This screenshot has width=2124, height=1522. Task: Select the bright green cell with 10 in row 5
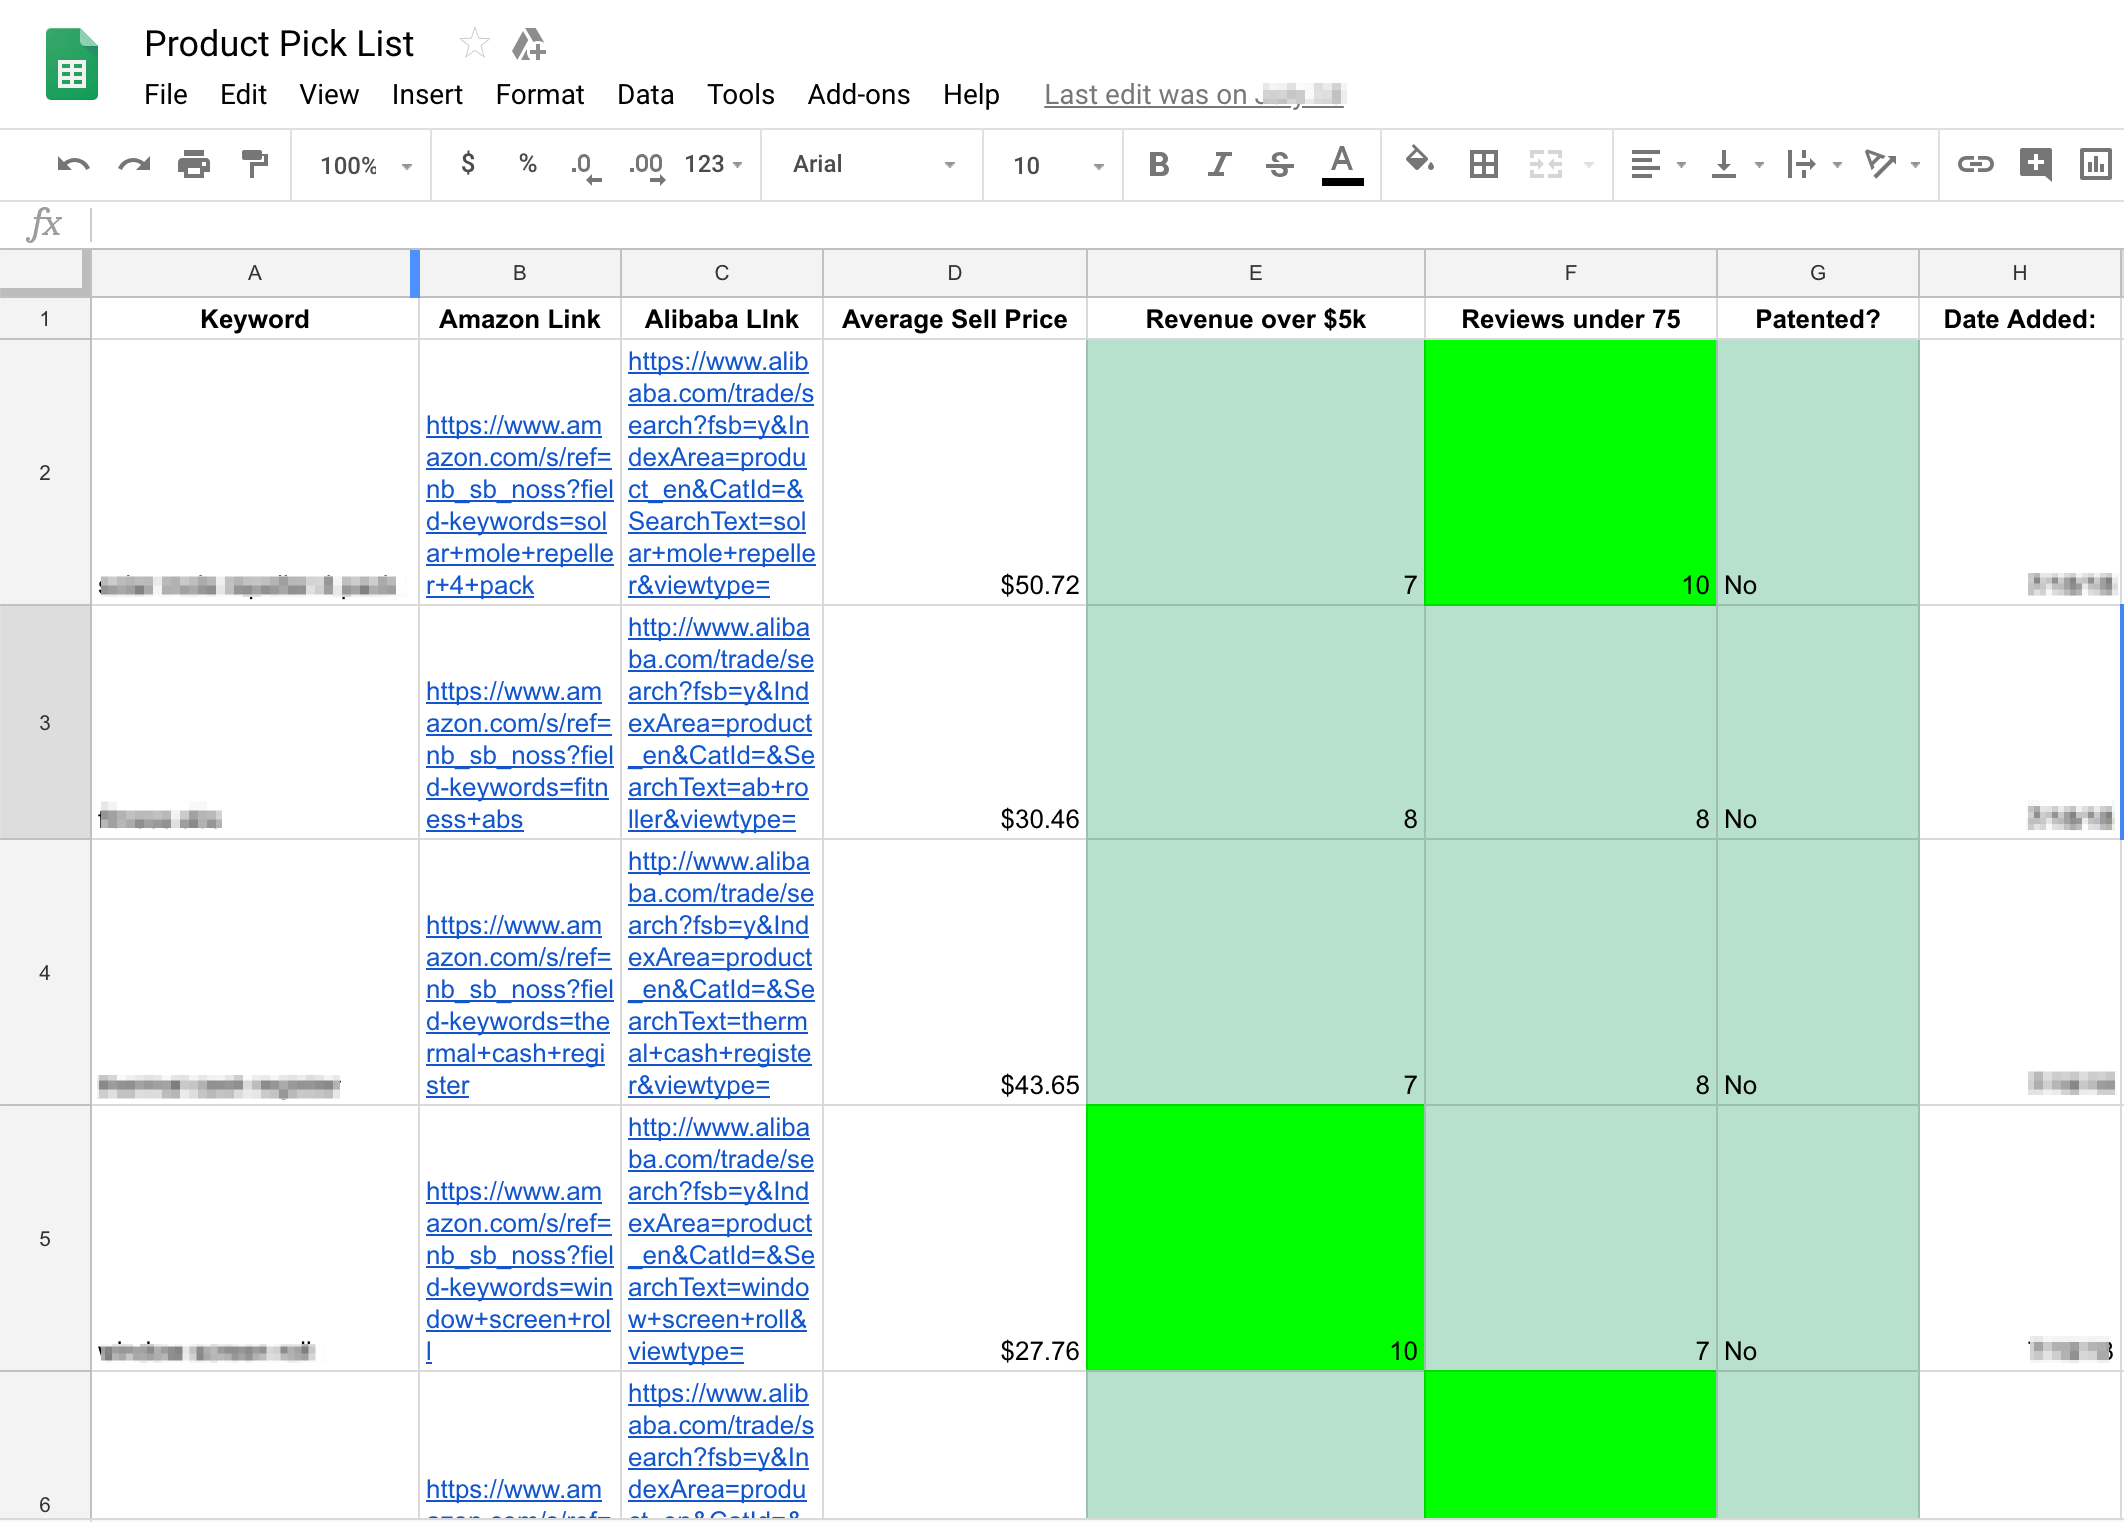tap(1255, 1238)
